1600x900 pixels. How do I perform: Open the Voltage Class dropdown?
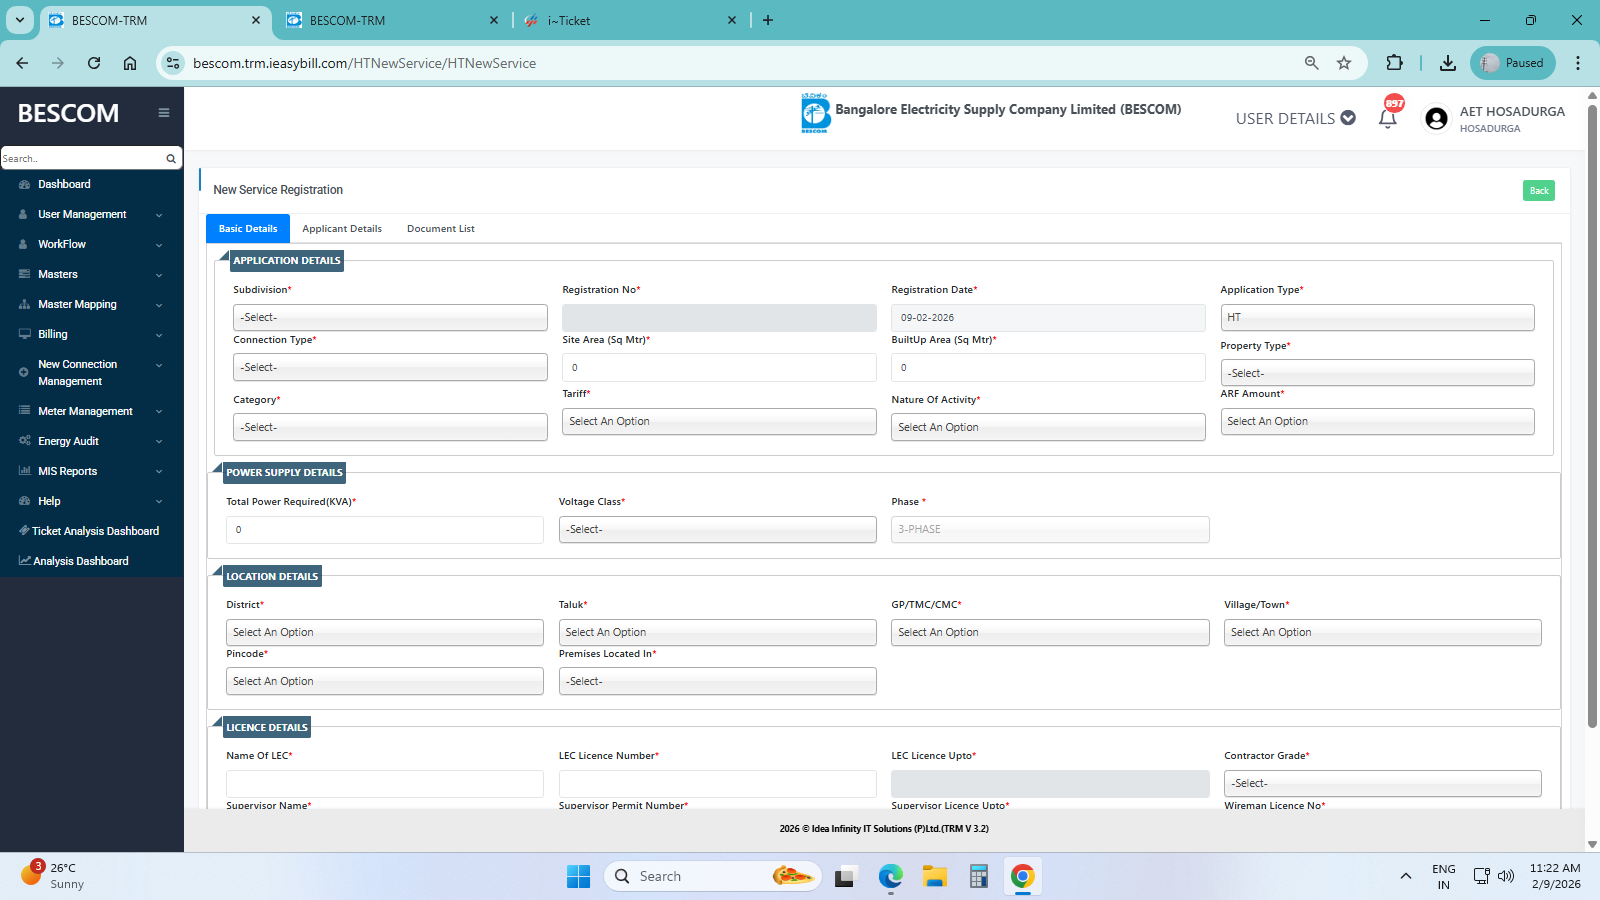coord(717,529)
